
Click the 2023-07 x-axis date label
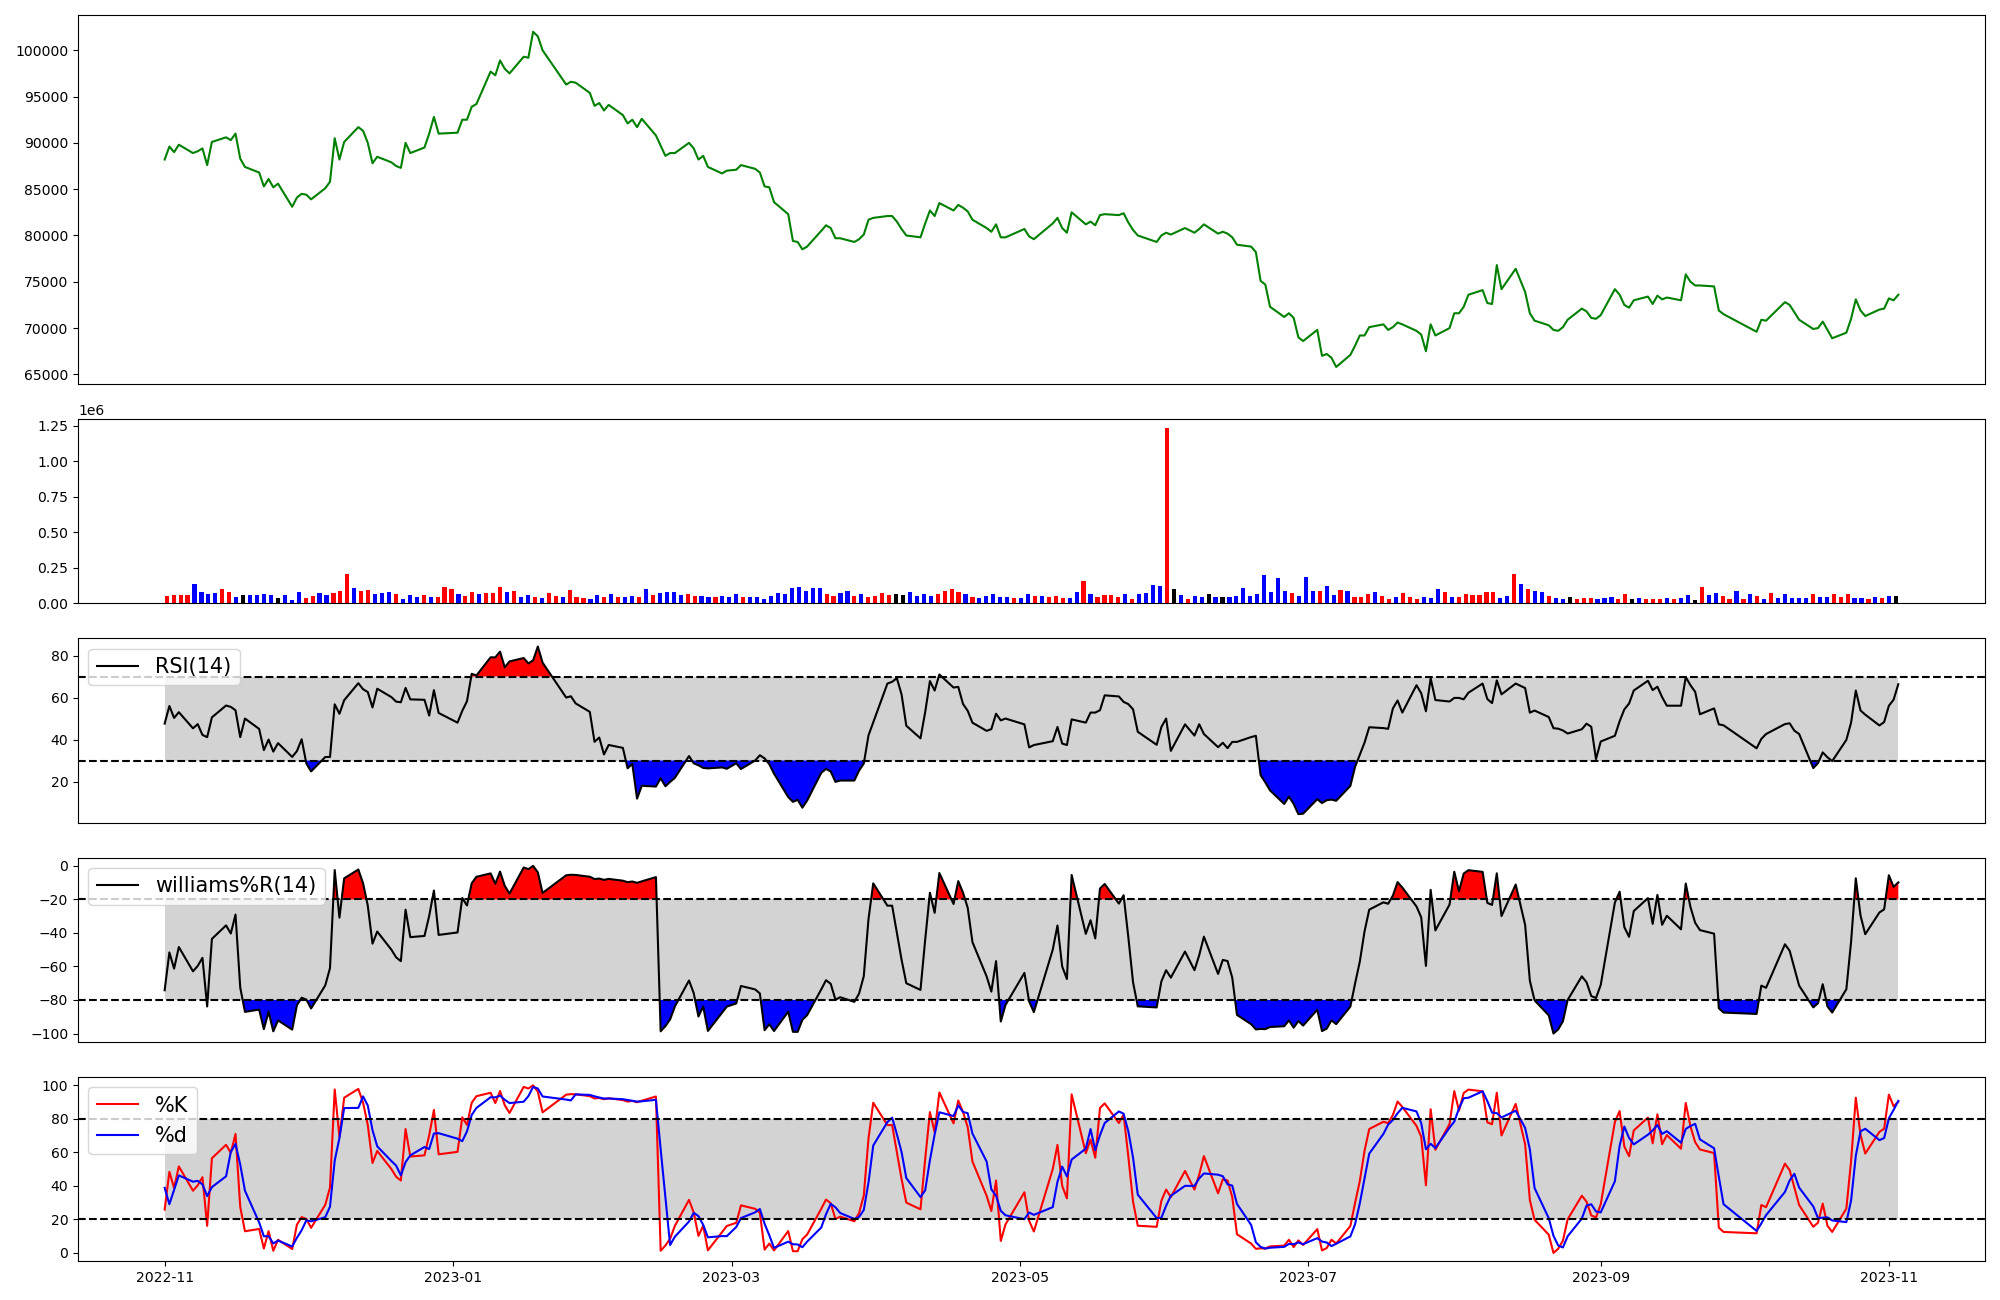(x=1308, y=1277)
